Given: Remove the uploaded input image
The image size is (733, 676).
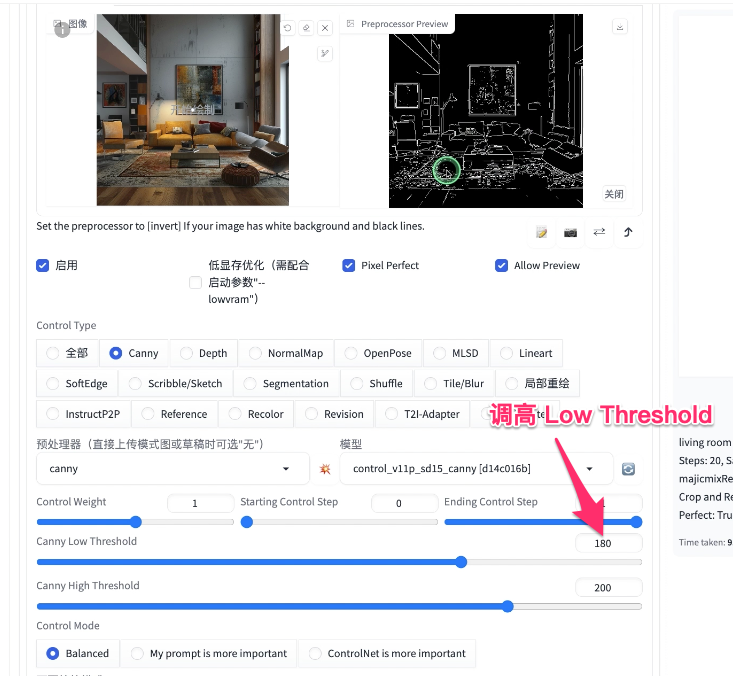Looking at the screenshot, I should point(325,28).
